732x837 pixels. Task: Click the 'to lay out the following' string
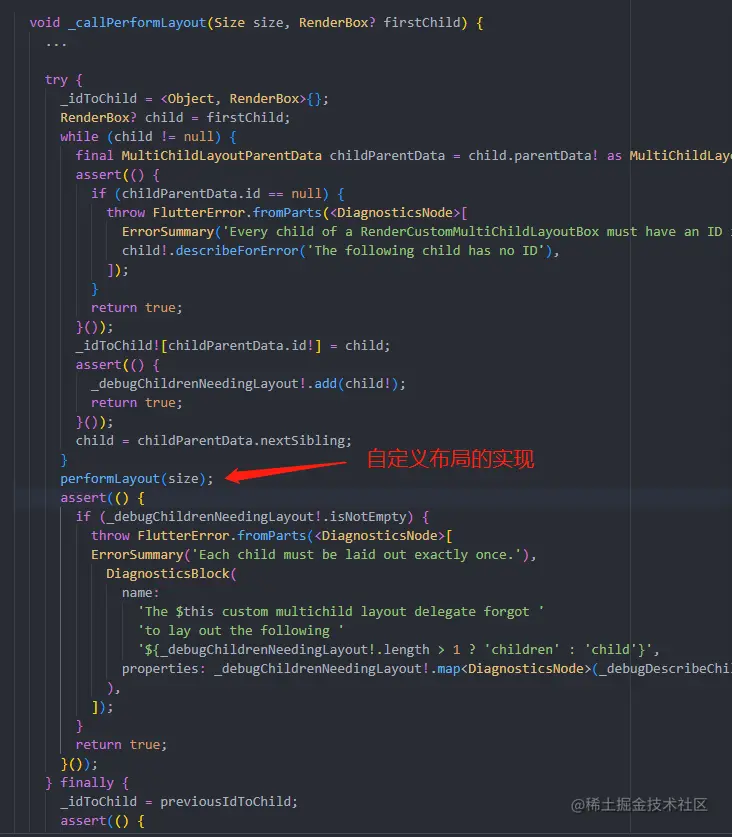click(x=241, y=631)
